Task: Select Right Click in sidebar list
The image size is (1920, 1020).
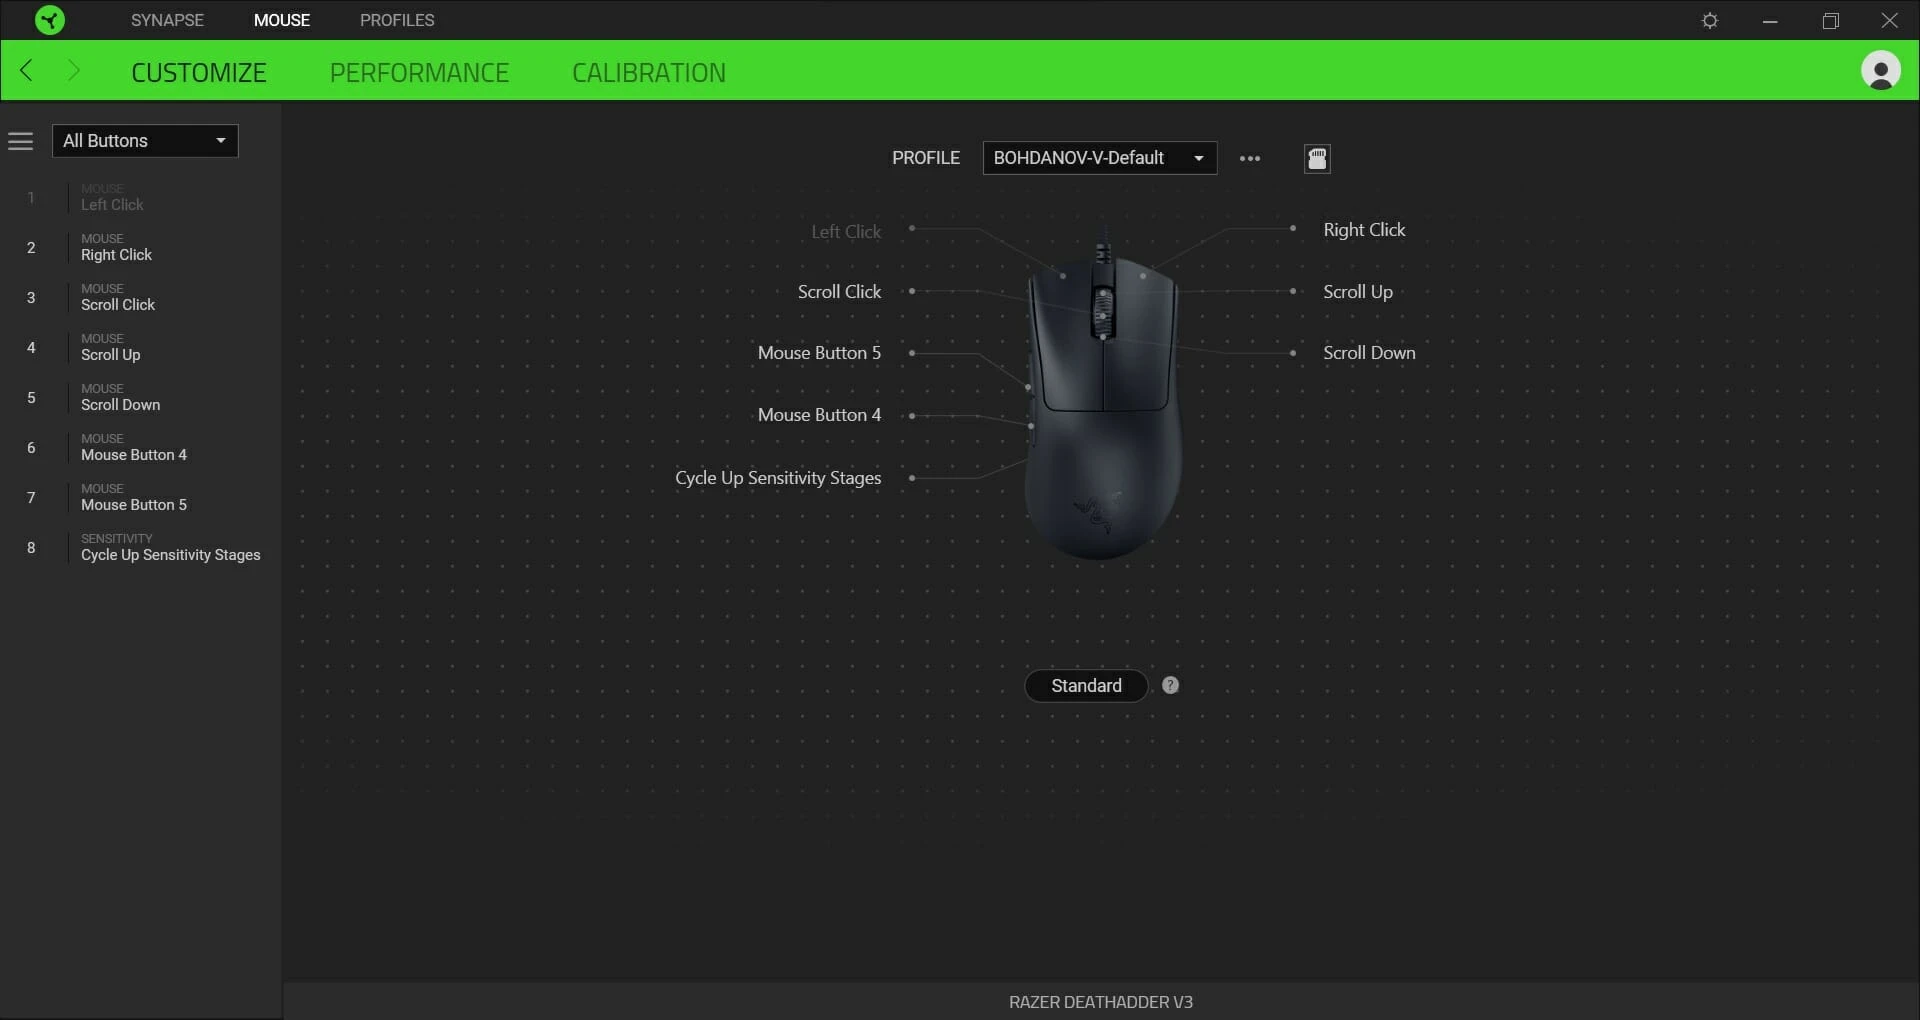Action: click(x=140, y=247)
